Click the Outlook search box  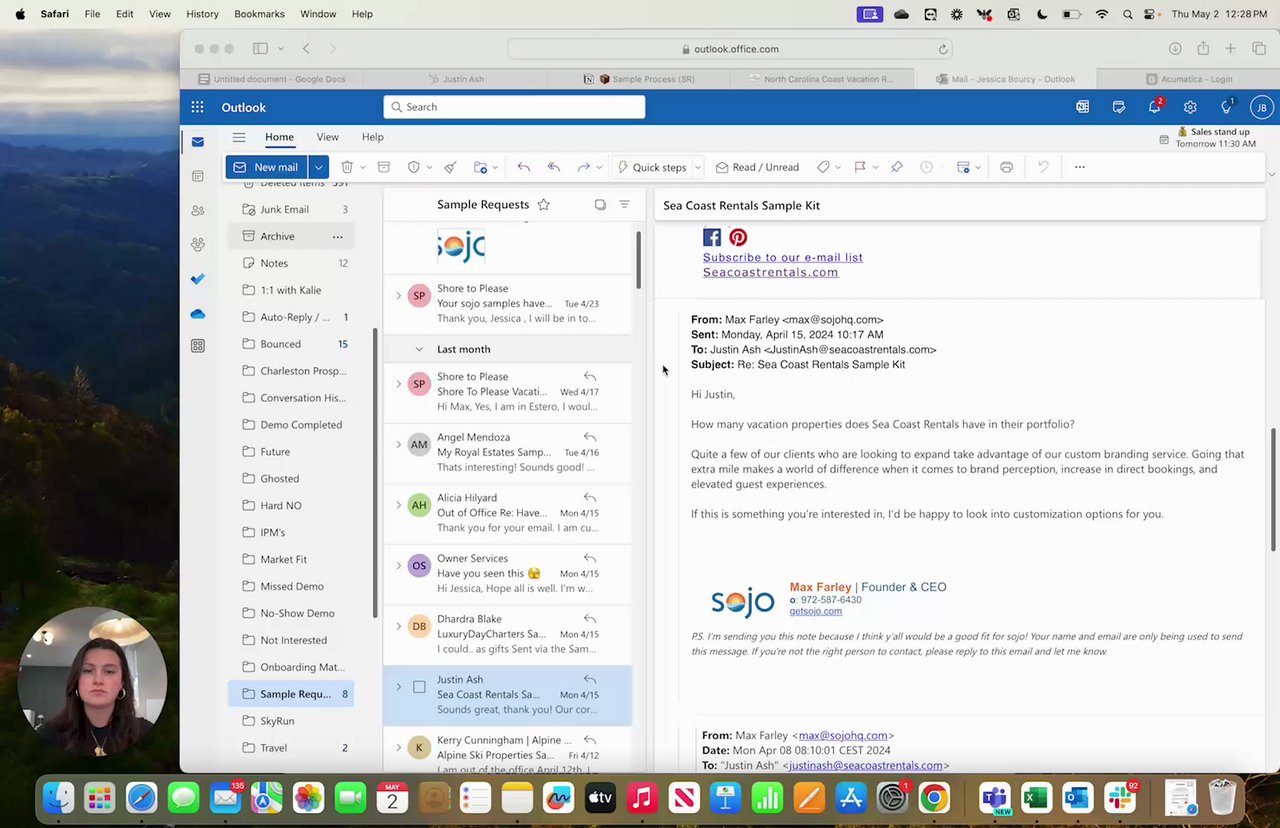tap(514, 107)
